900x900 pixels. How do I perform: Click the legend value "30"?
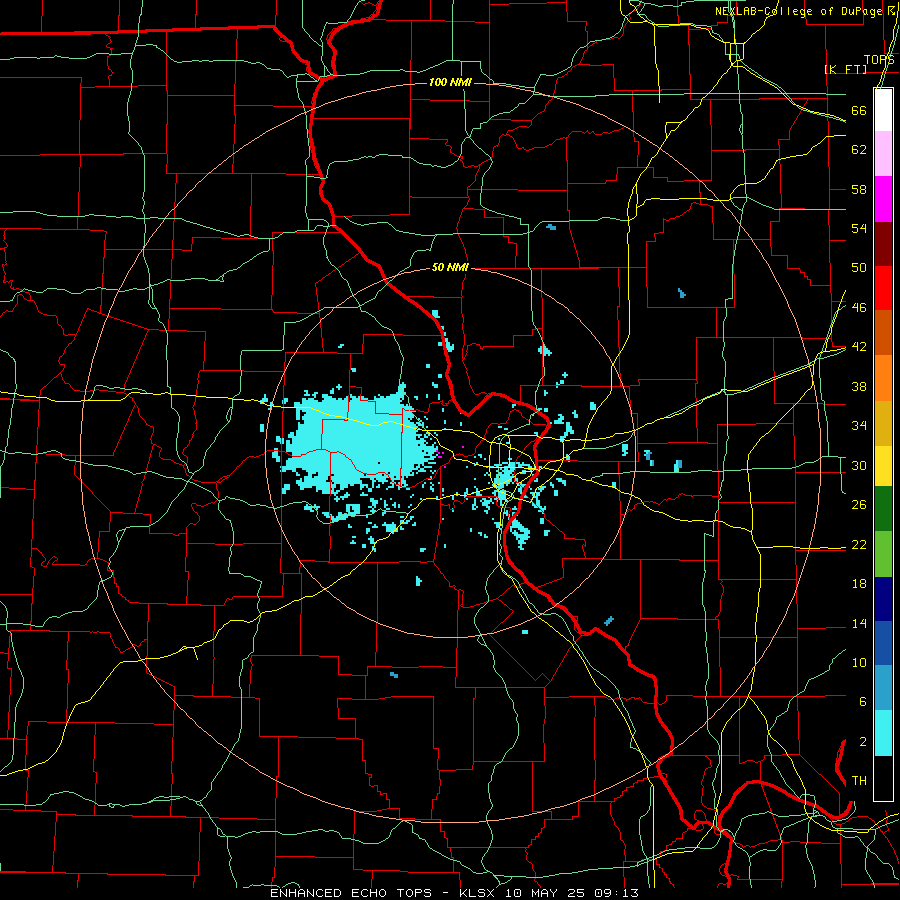pos(859,465)
